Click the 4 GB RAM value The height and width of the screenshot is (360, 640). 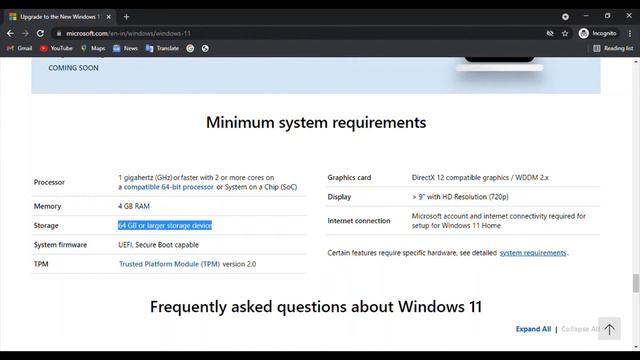click(x=134, y=206)
